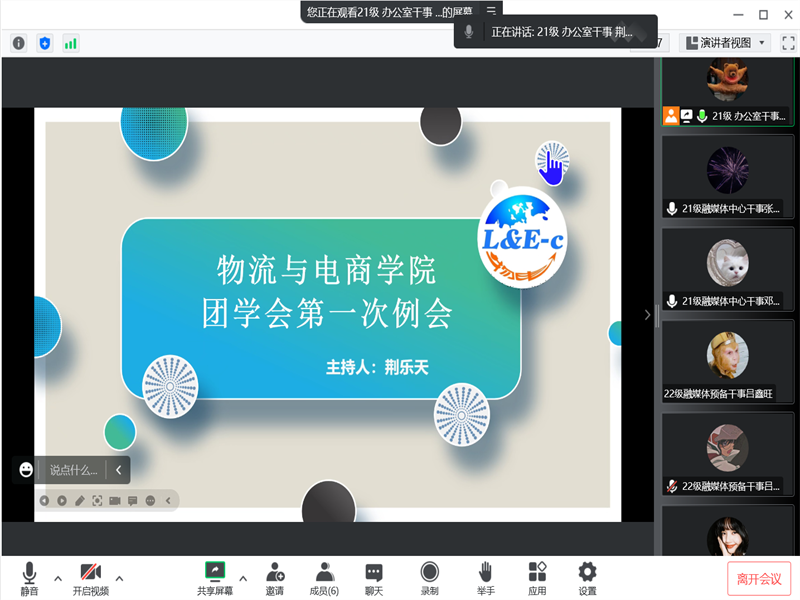800x600 pixels.
Task: Toggle the 静音 microphone mute
Action: pos(29,577)
